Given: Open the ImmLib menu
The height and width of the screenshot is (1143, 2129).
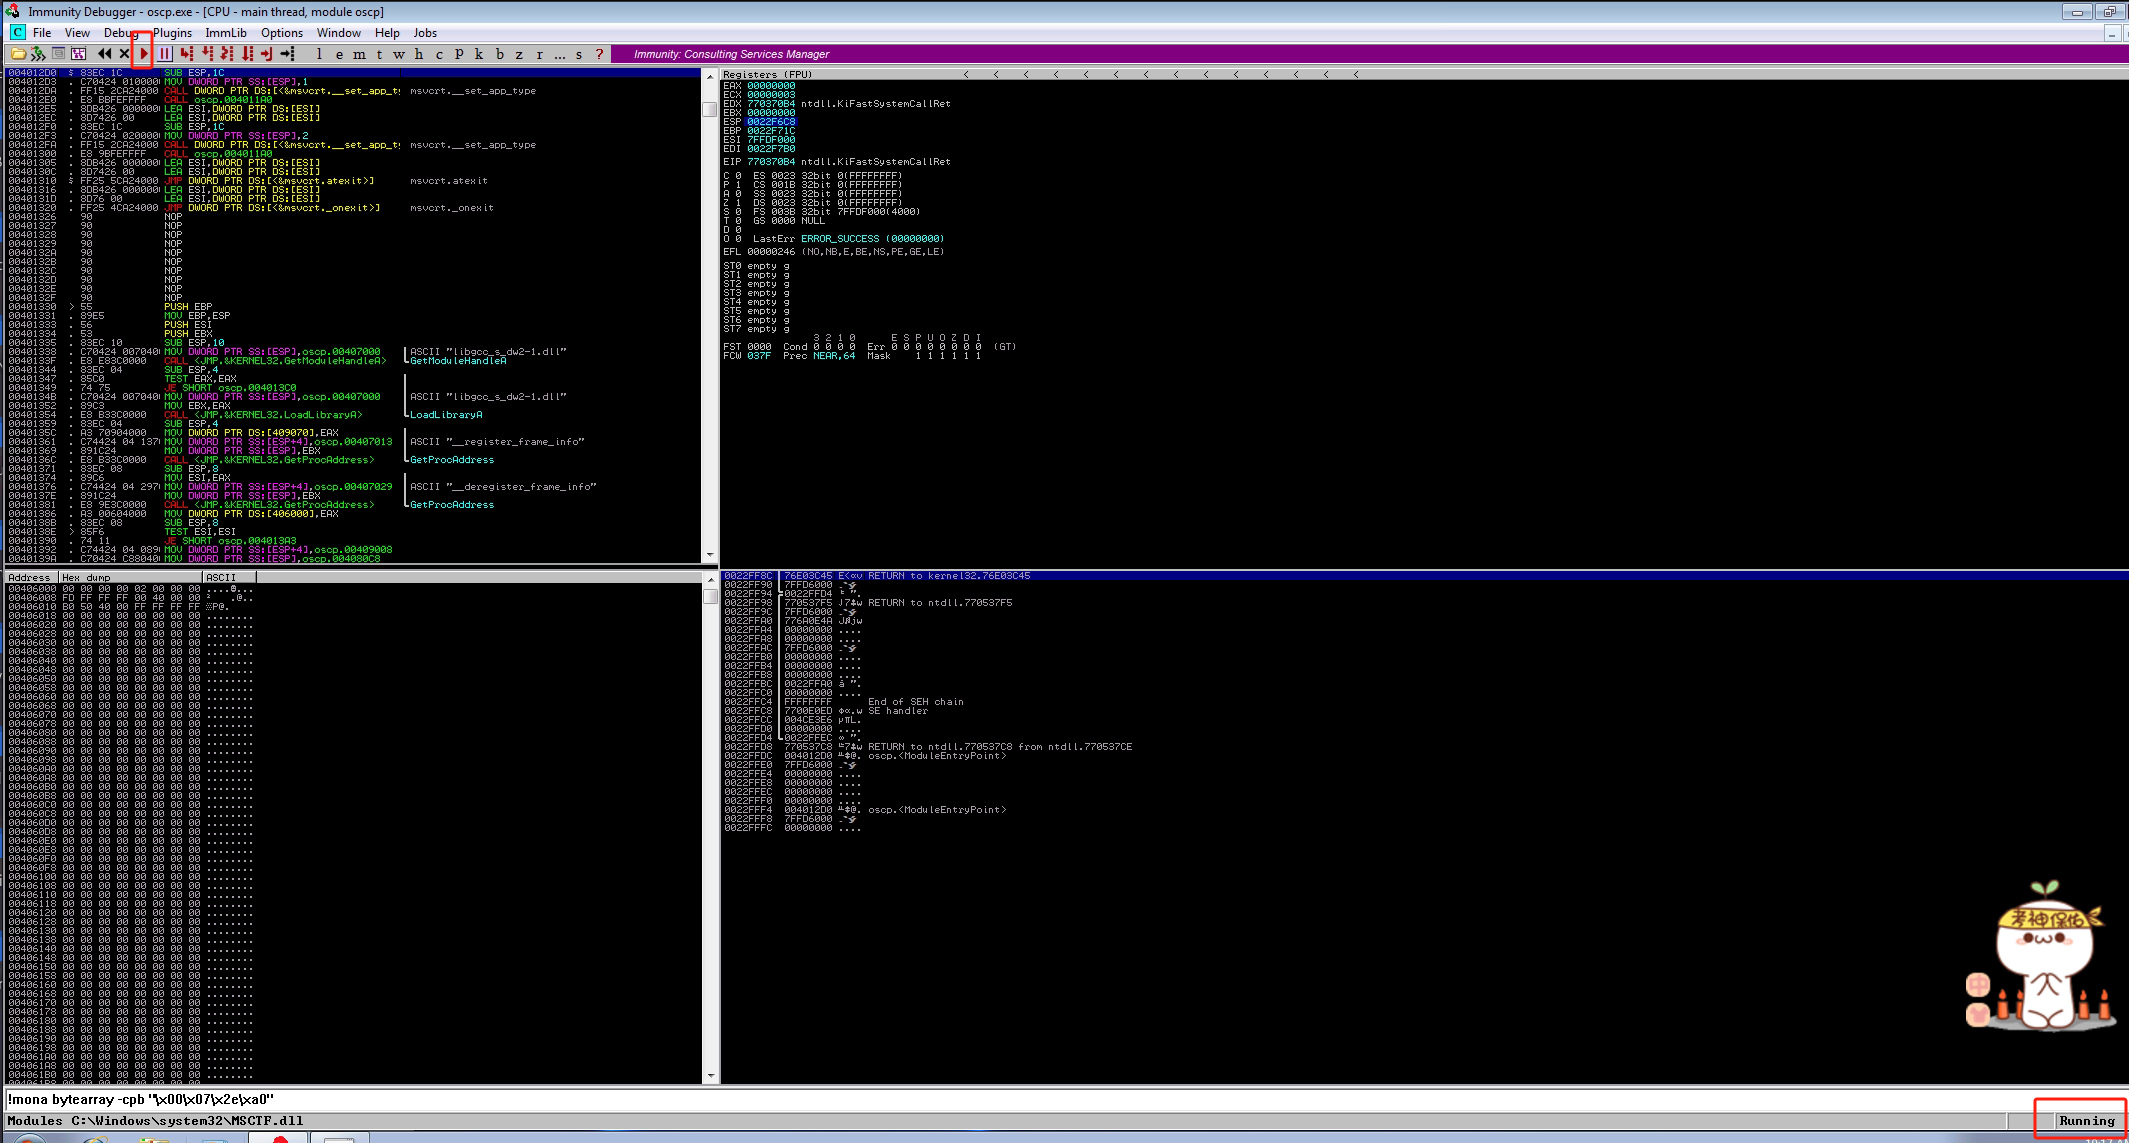Looking at the screenshot, I should point(226,33).
